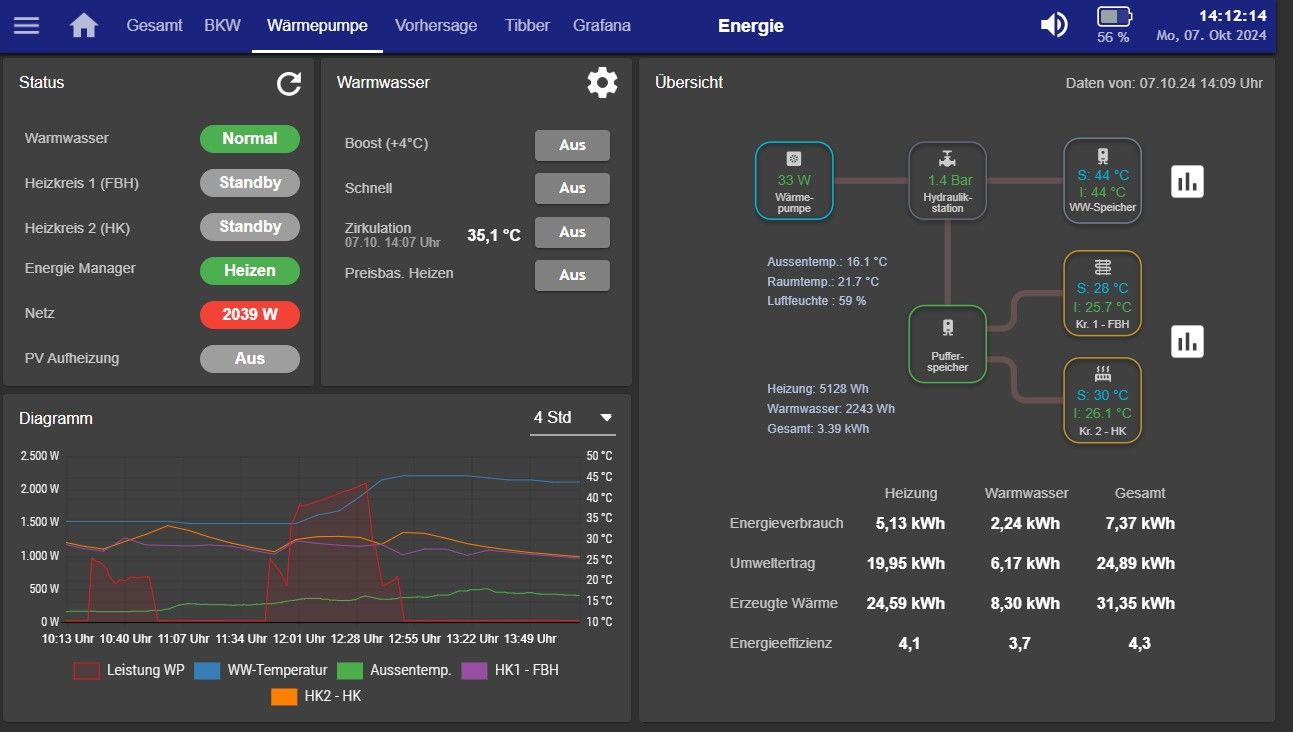Click the Netz 2039 W pill
This screenshot has height=732, width=1293.
(x=250, y=314)
